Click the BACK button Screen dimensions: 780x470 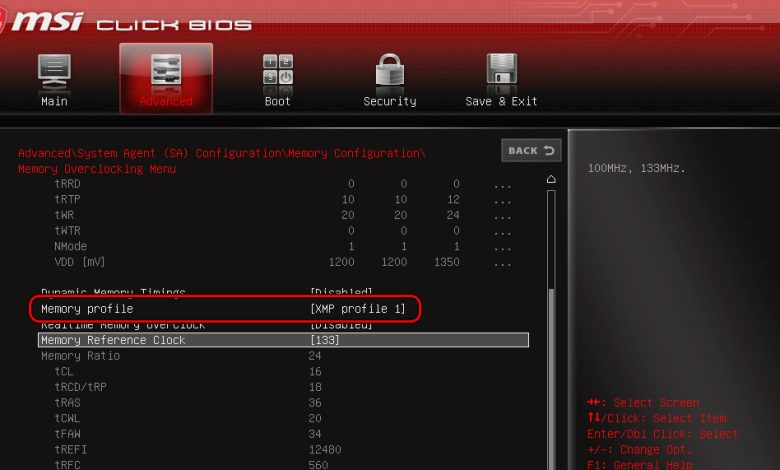[x=531, y=150]
